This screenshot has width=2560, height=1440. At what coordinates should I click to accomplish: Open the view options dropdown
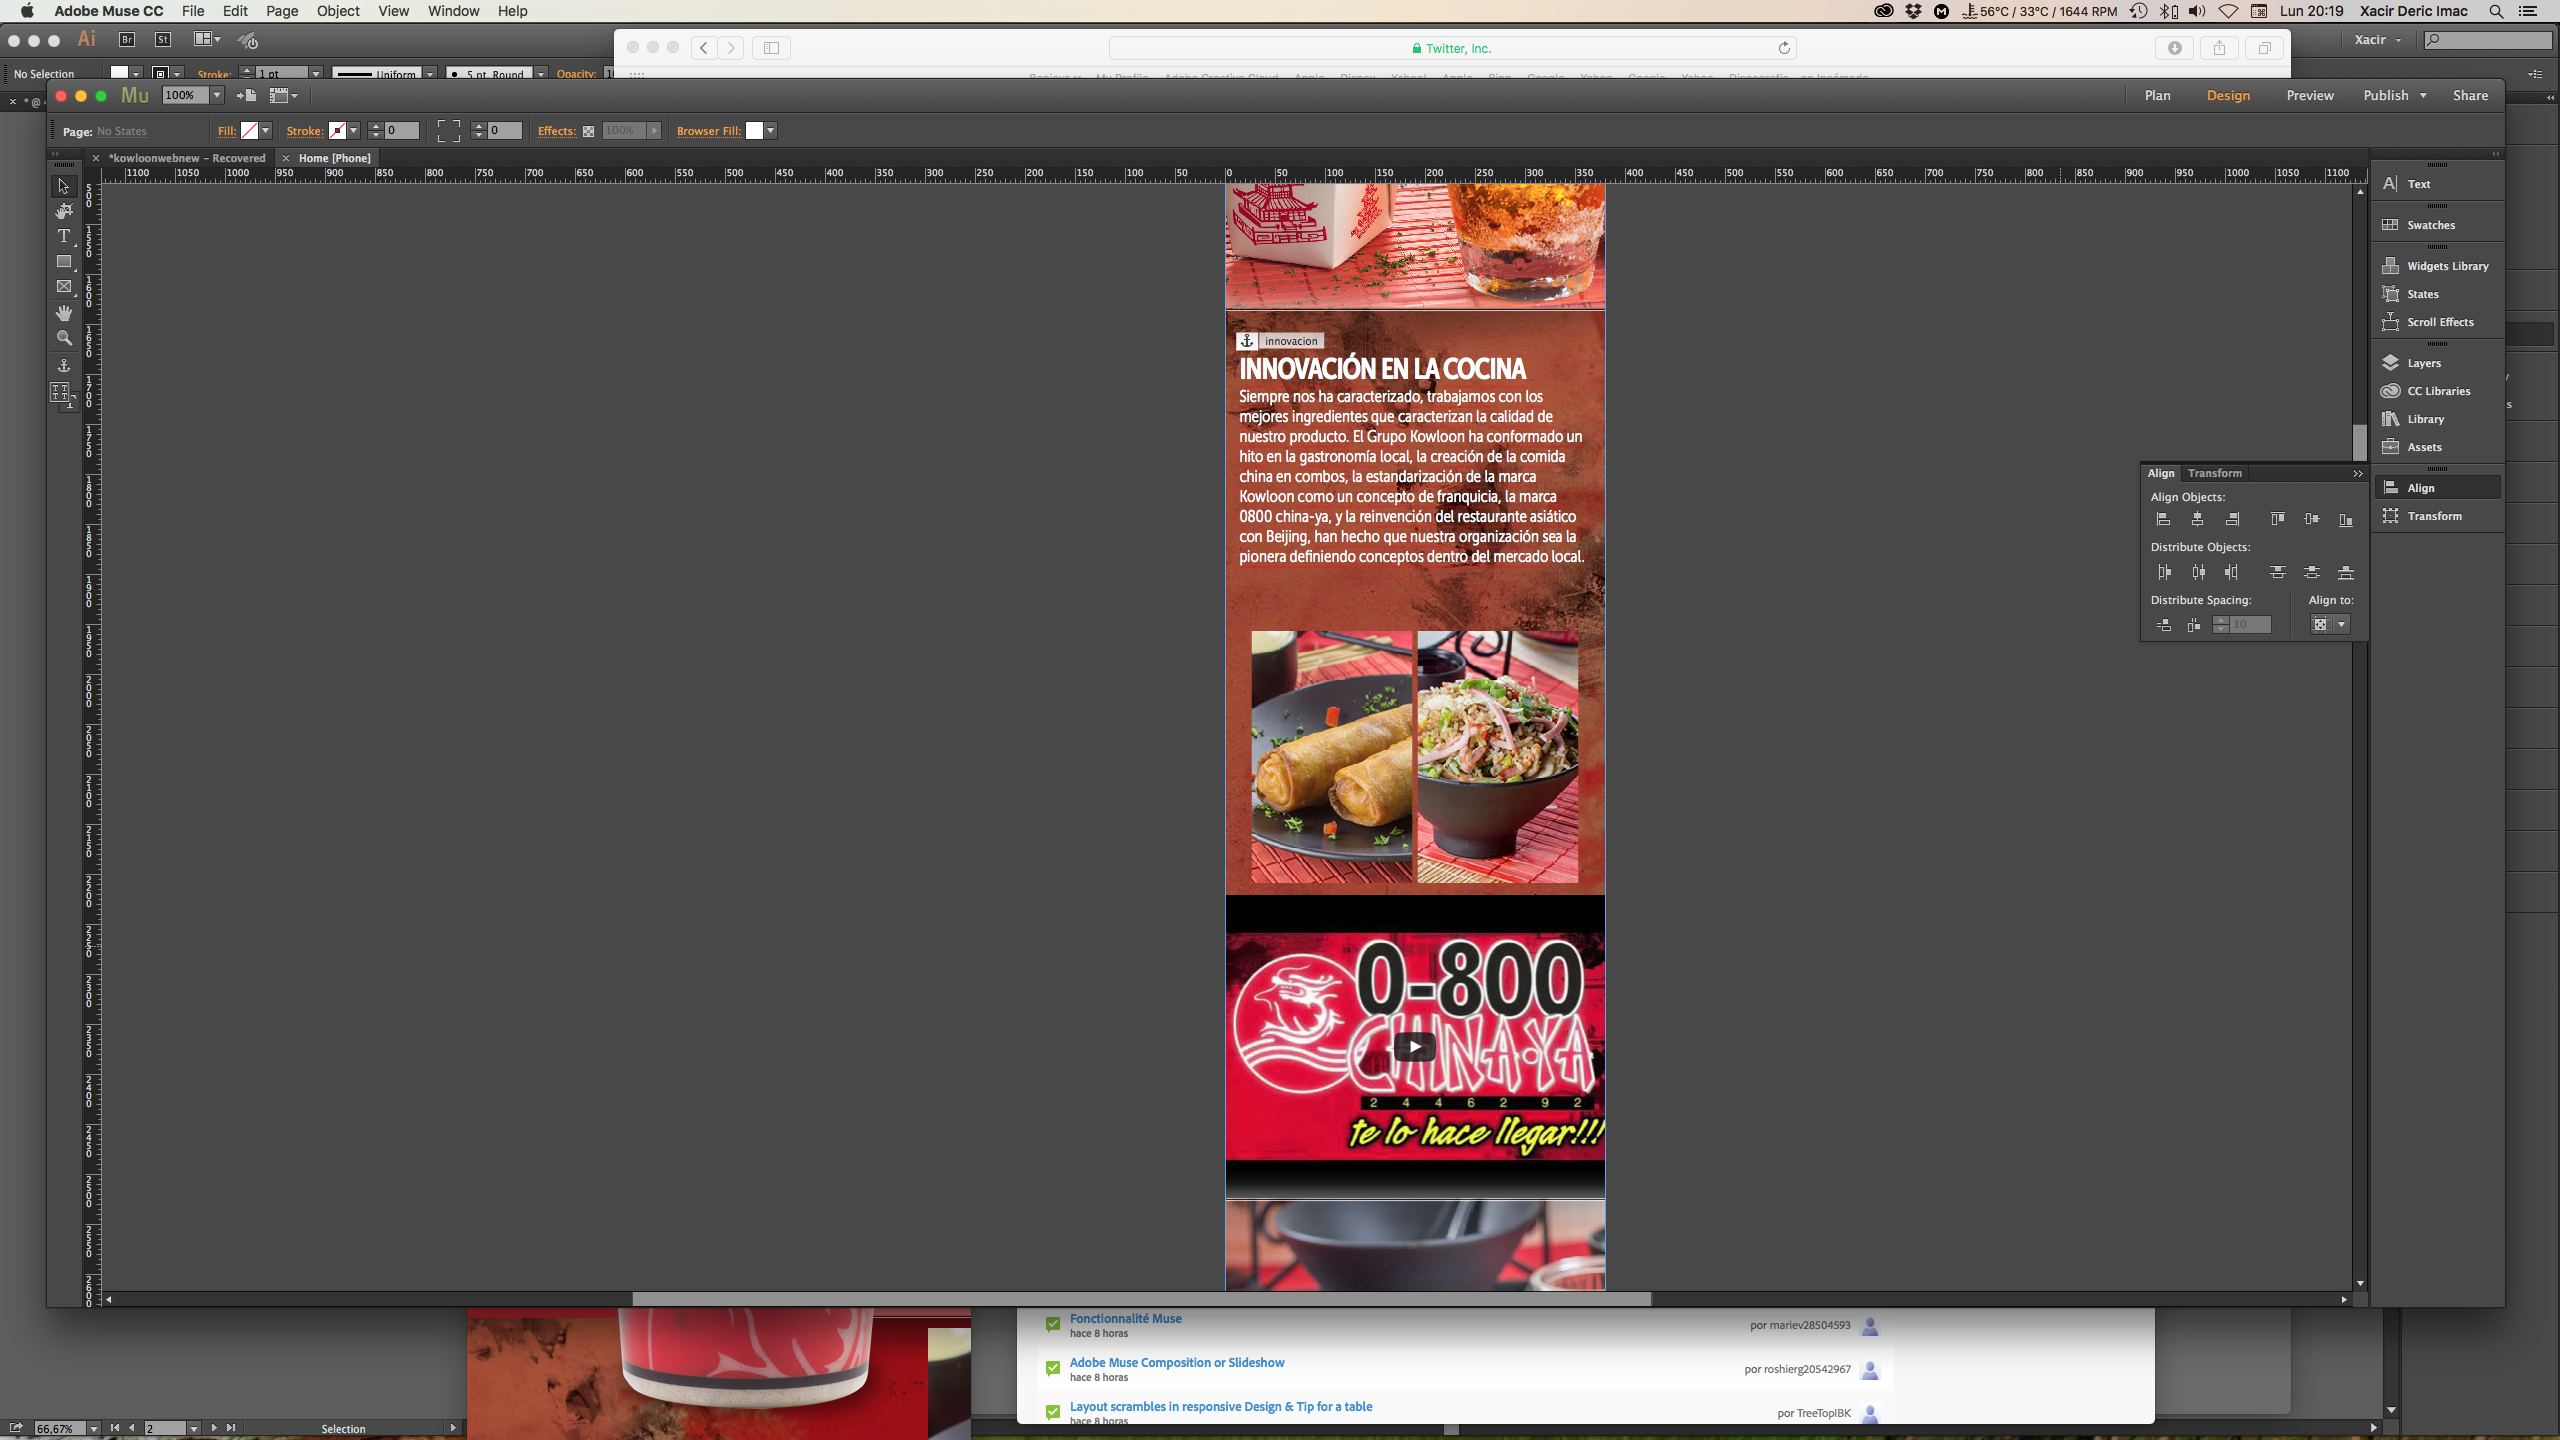tap(284, 95)
